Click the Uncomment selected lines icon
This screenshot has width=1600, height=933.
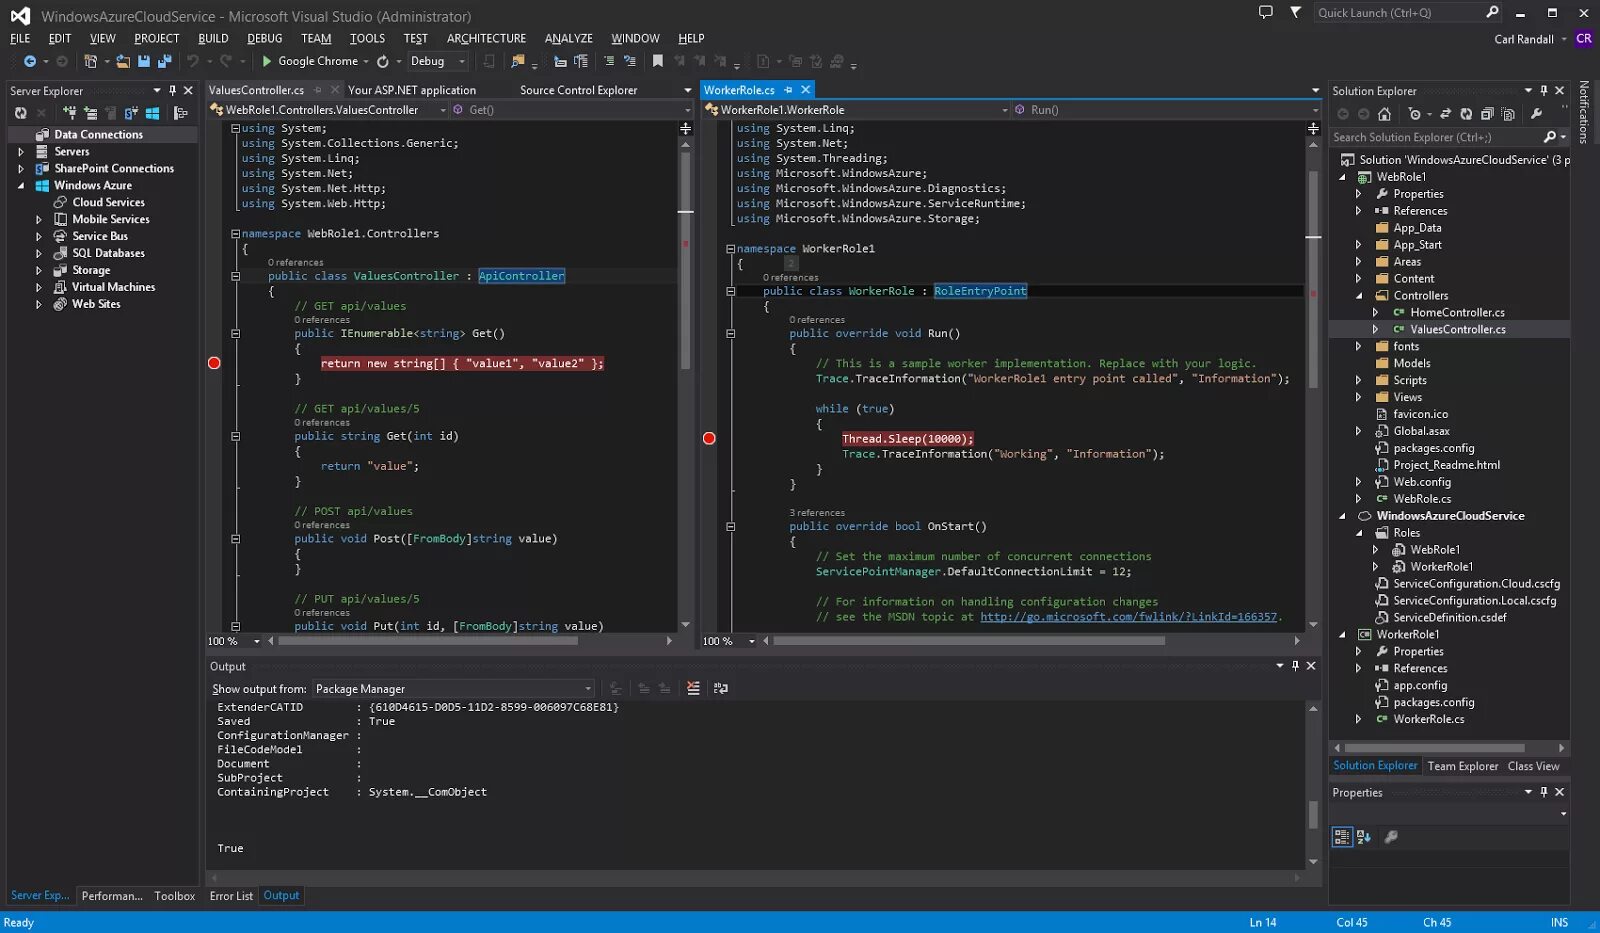[x=629, y=61]
